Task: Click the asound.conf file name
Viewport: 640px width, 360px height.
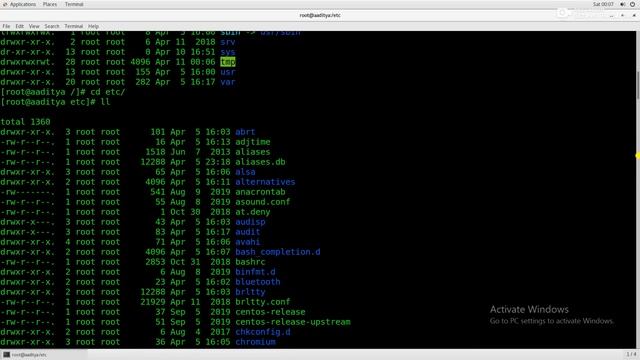Action: tap(262, 202)
